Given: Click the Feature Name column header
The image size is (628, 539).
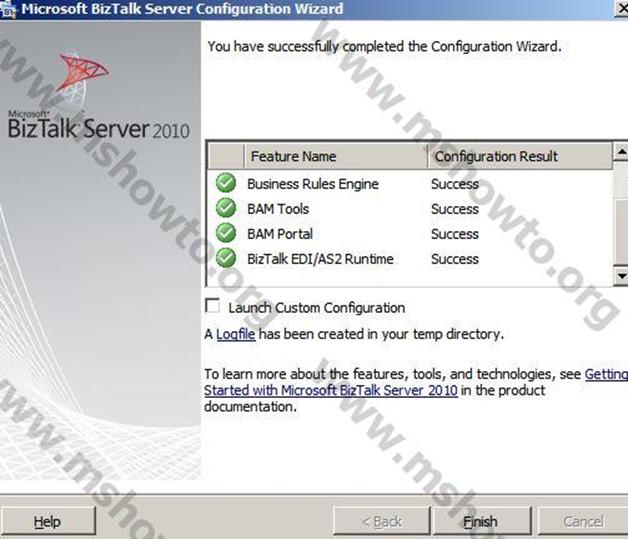Looking at the screenshot, I should click(336, 156).
